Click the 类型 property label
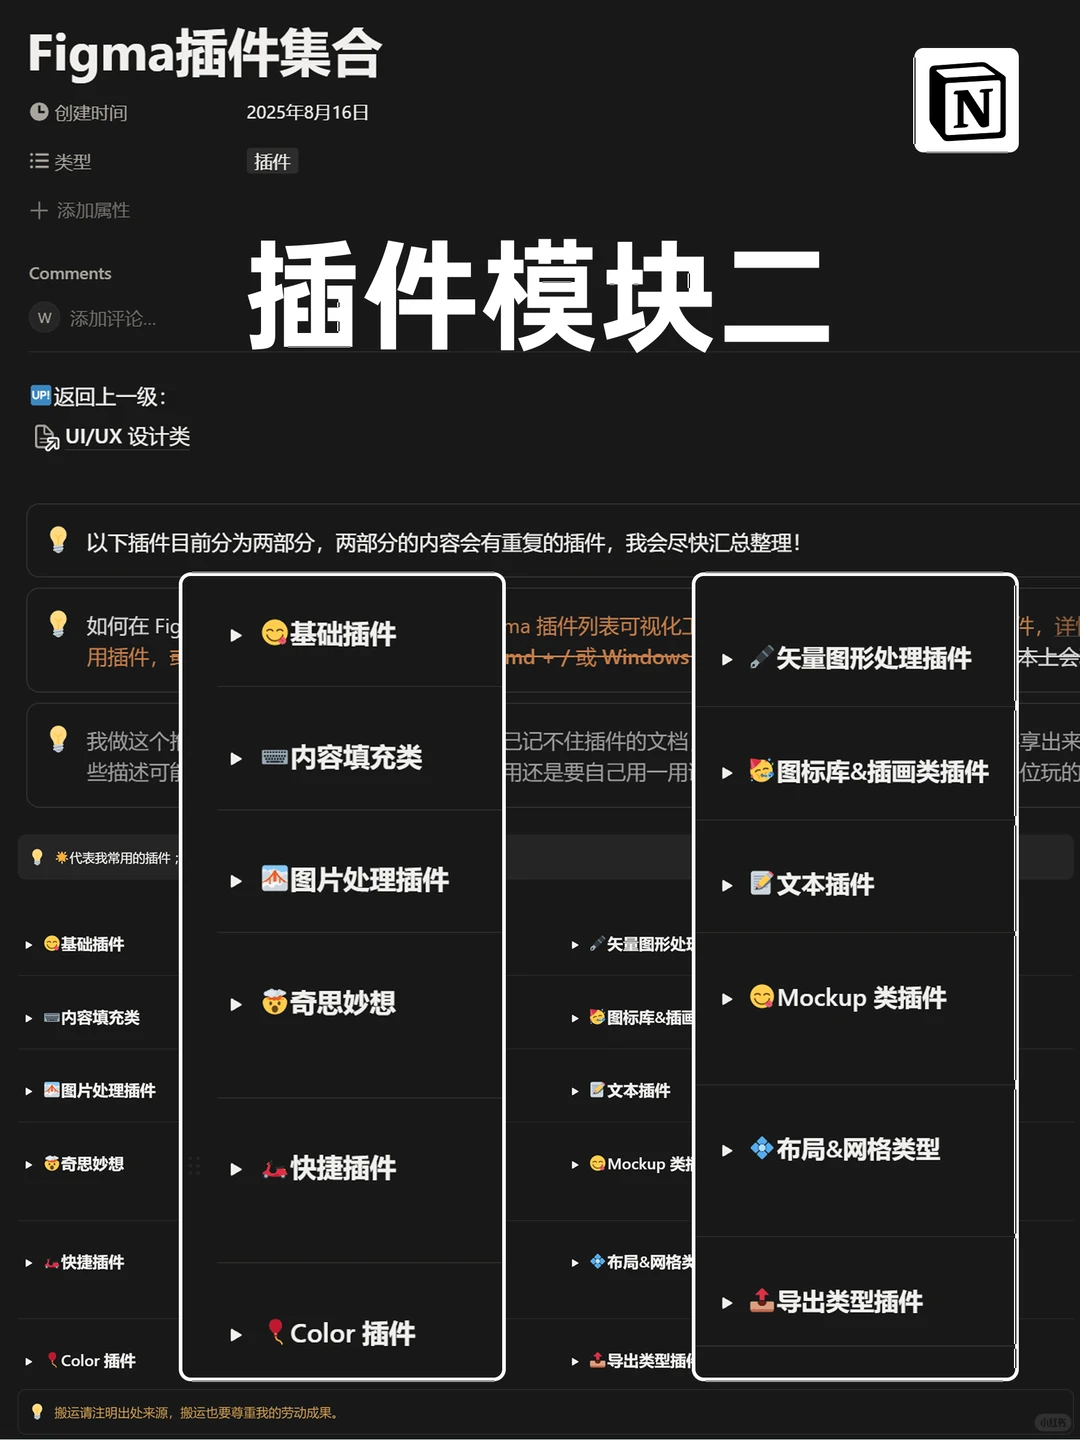Screen dimensions: 1080x1440 pyautogui.click(x=72, y=162)
